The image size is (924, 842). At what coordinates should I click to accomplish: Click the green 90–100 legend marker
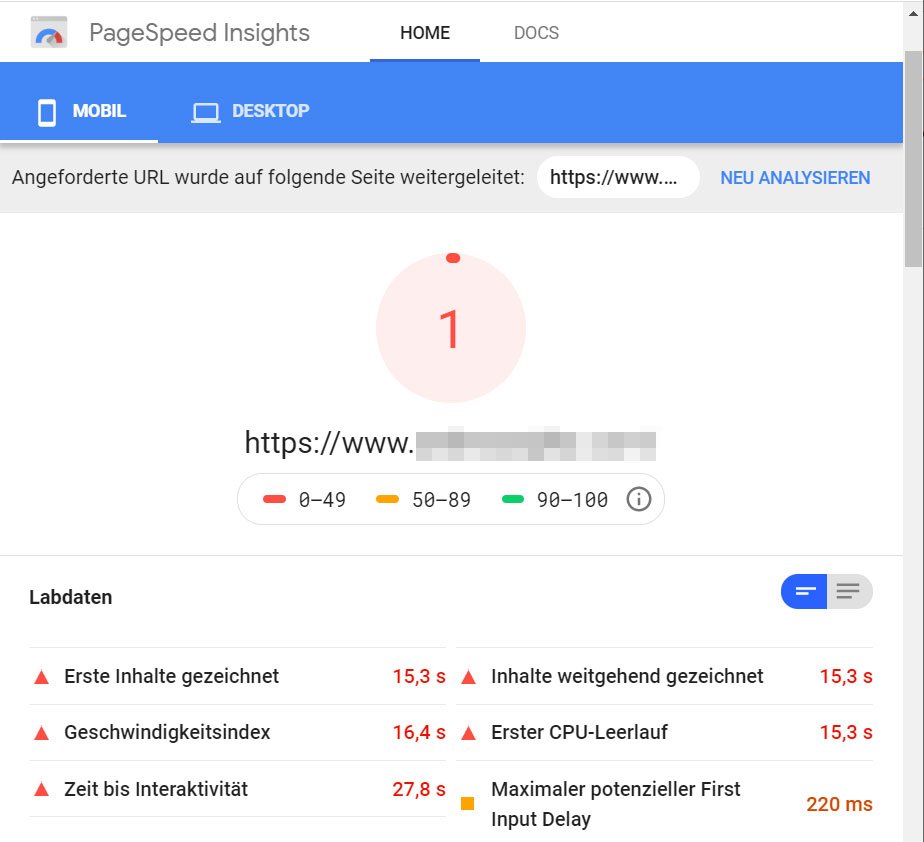513,499
